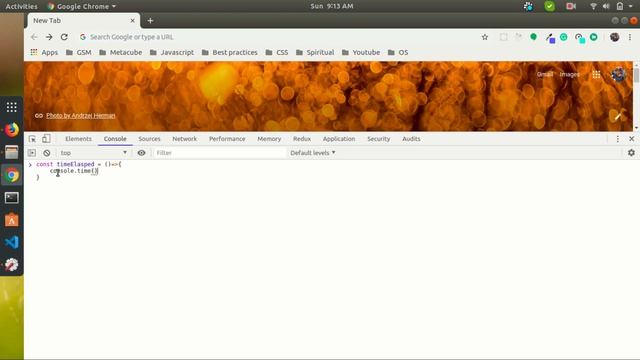The width and height of the screenshot is (640, 360).
Task: Open the Google Chrome app menu in top bar
Action: point(82,6)
